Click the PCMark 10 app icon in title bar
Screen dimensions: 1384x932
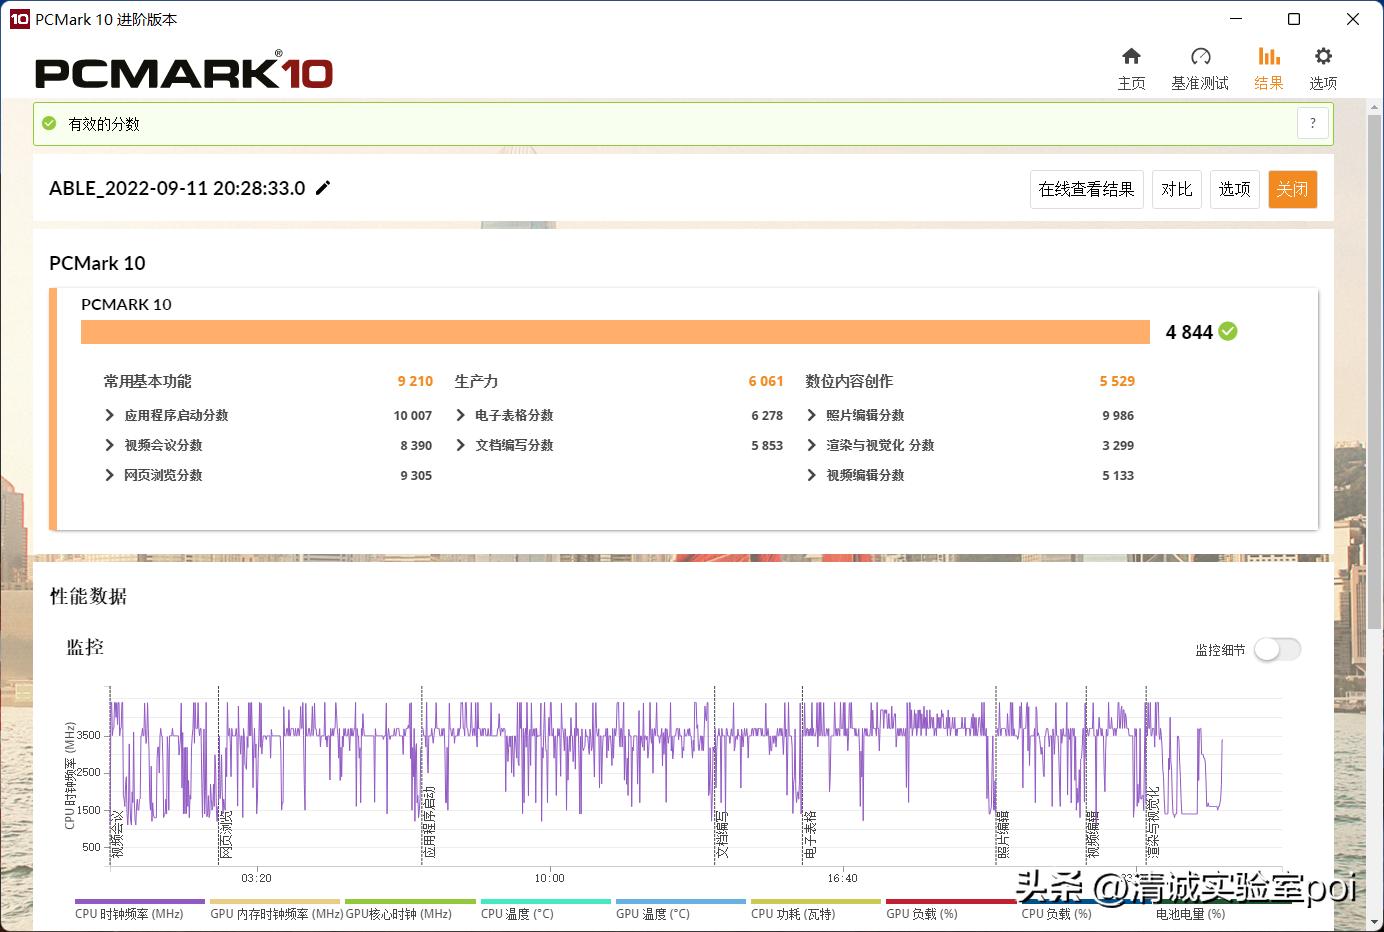(x=19, y=19)
